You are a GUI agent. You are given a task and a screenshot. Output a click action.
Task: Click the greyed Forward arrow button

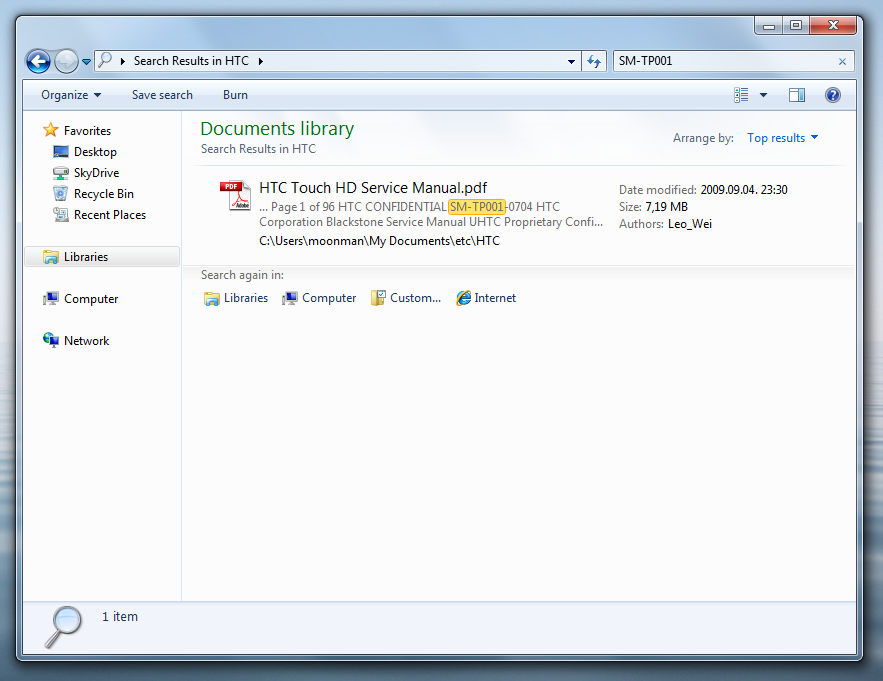(66, 61)
